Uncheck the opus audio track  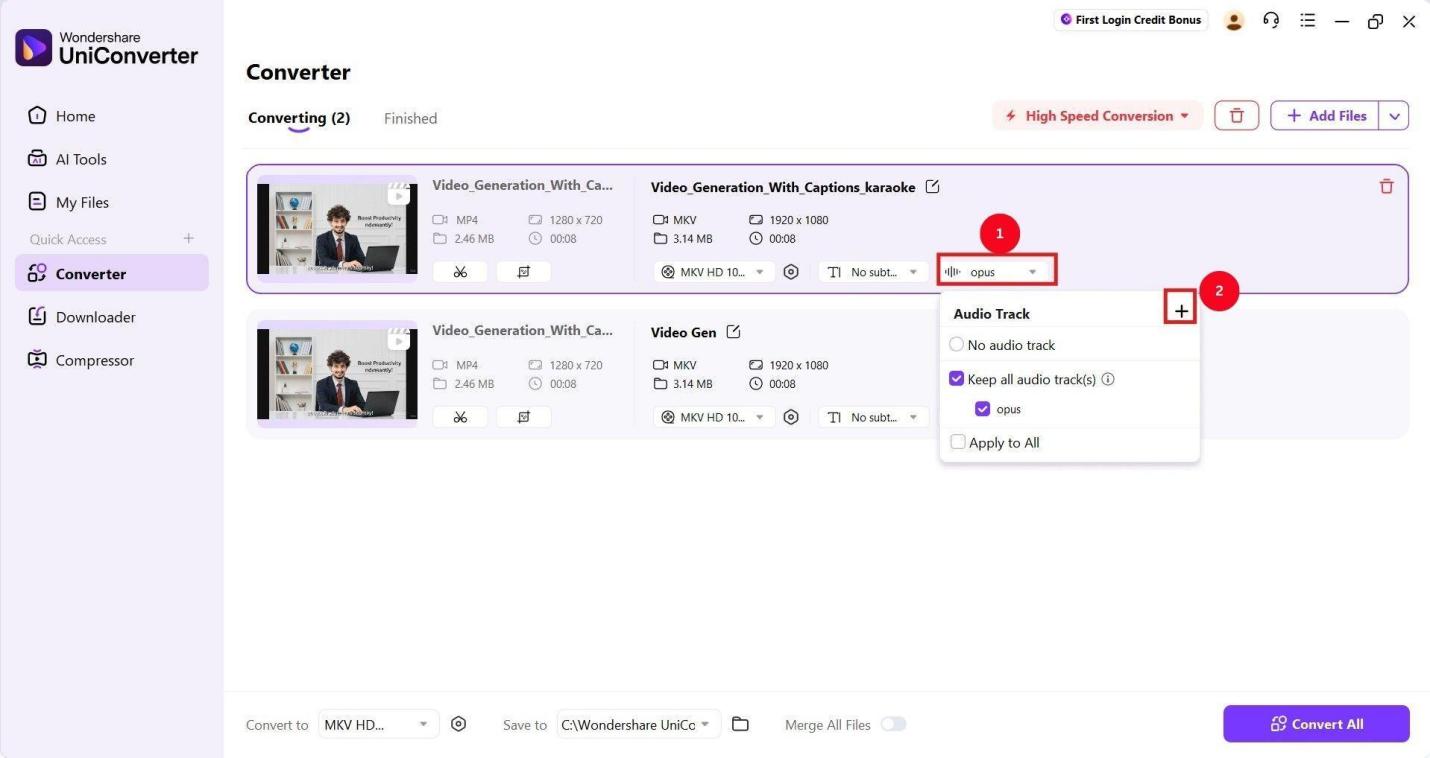click(x=982, y=408)
